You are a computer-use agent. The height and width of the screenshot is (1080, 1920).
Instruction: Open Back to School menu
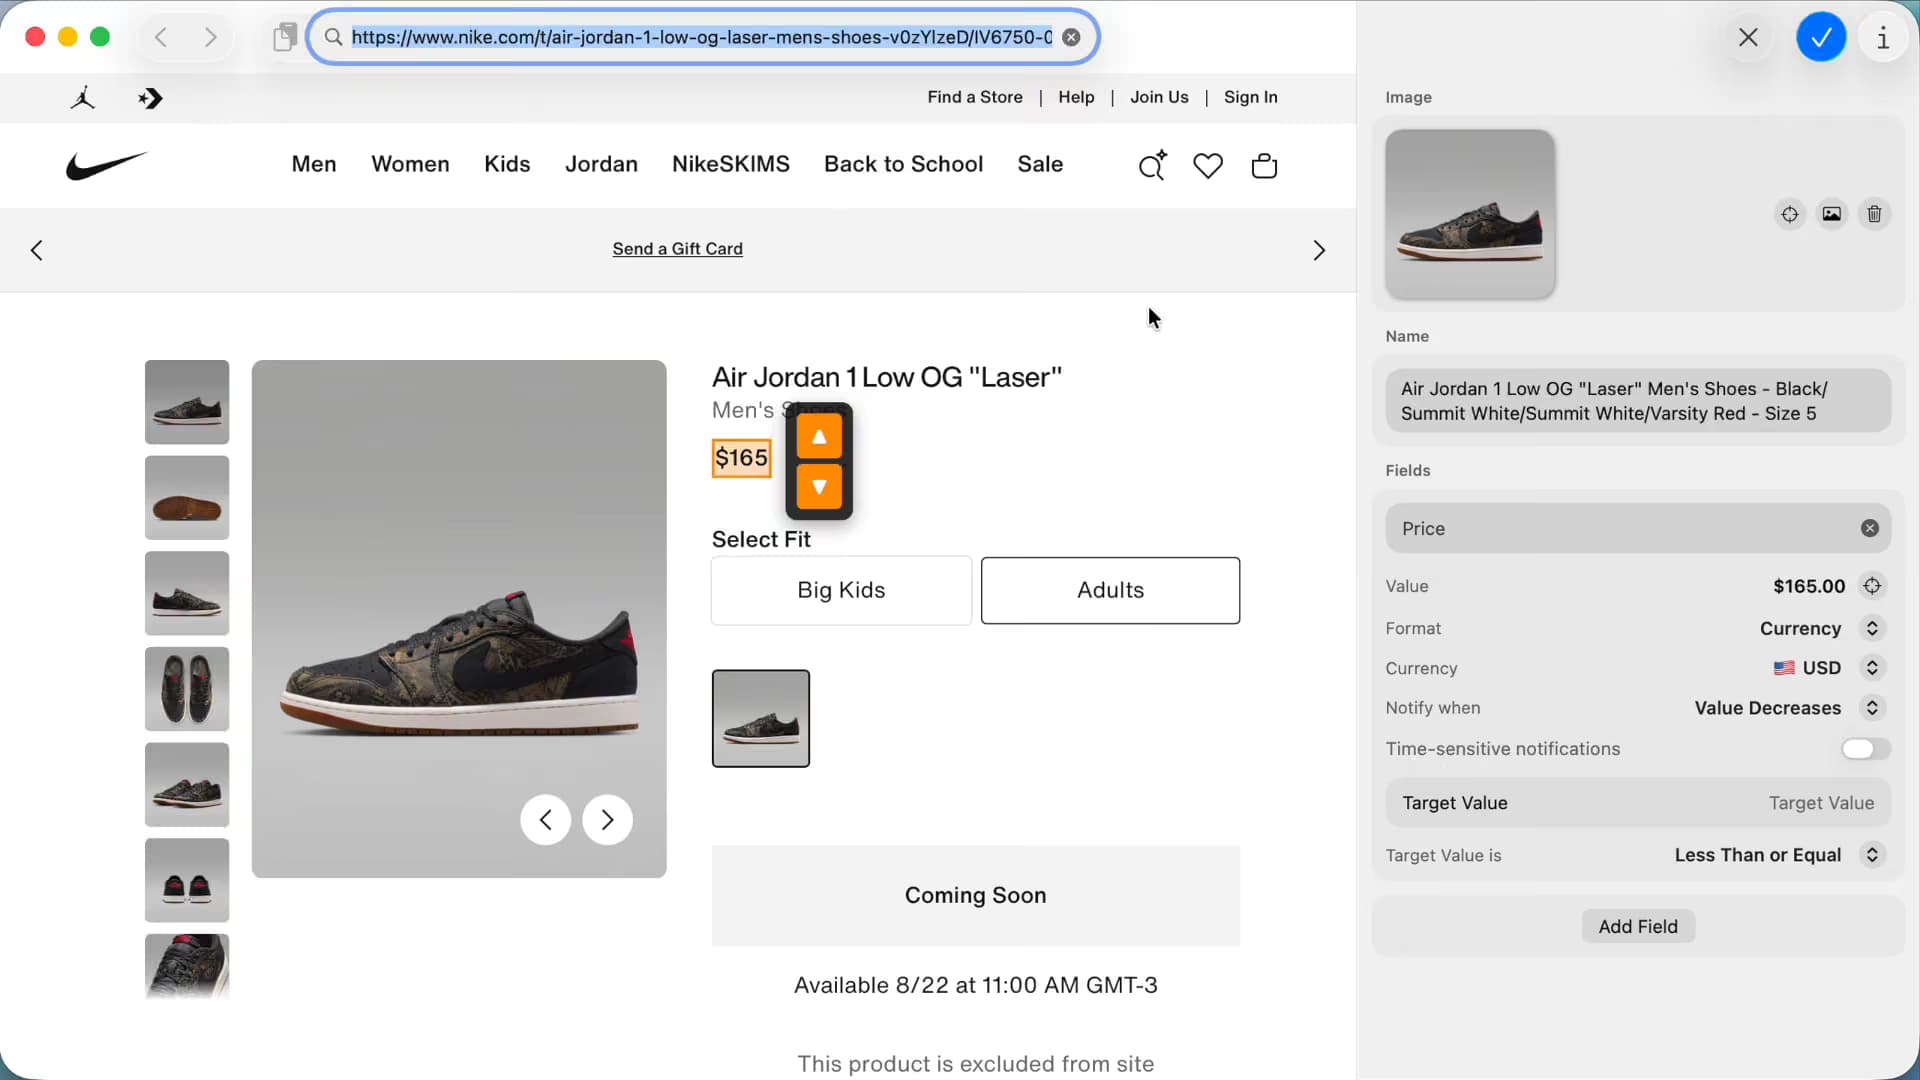click(904, 164)
